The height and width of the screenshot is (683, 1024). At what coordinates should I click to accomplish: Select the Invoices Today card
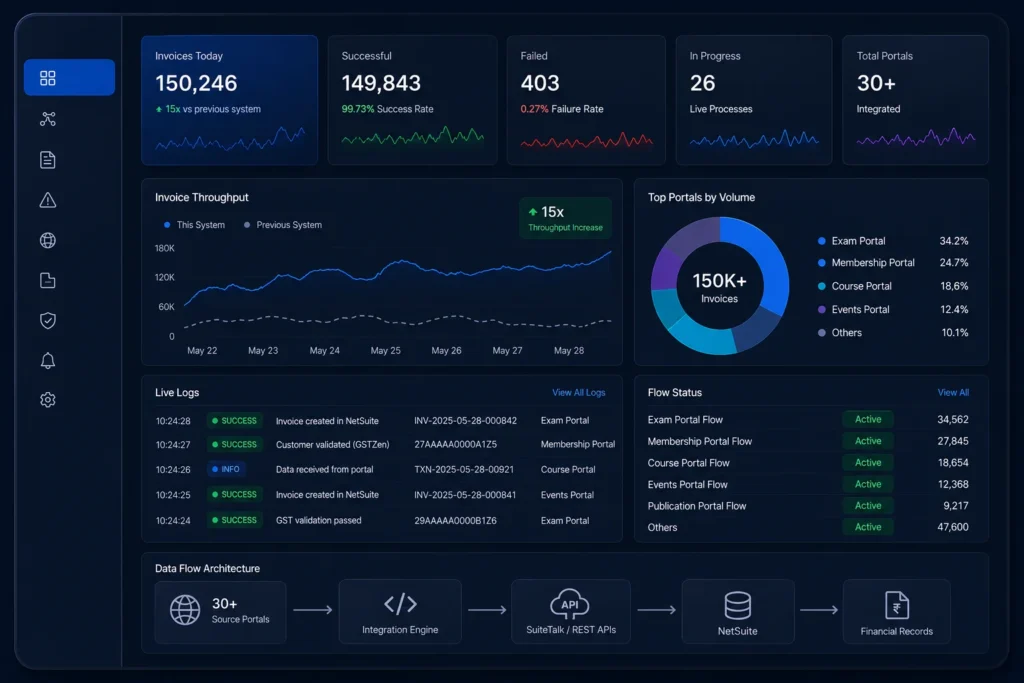[x=230, y=100]
